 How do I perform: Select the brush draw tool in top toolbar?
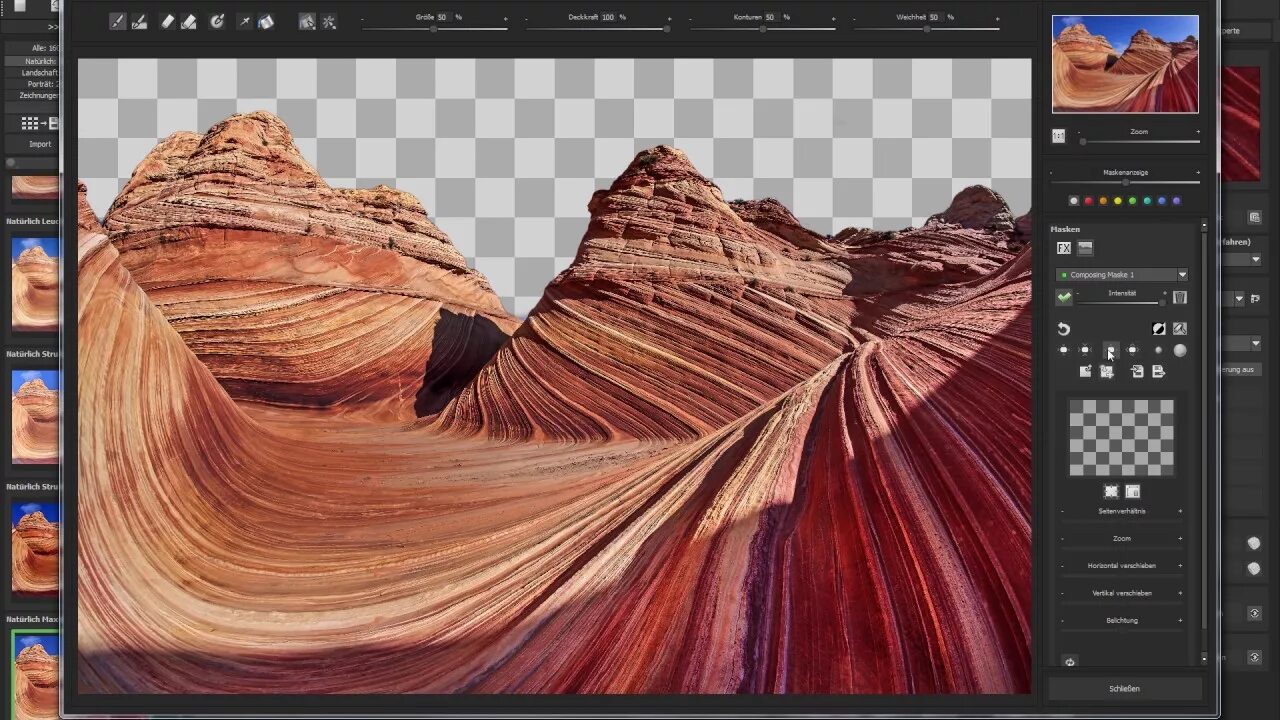coord(117,21)
